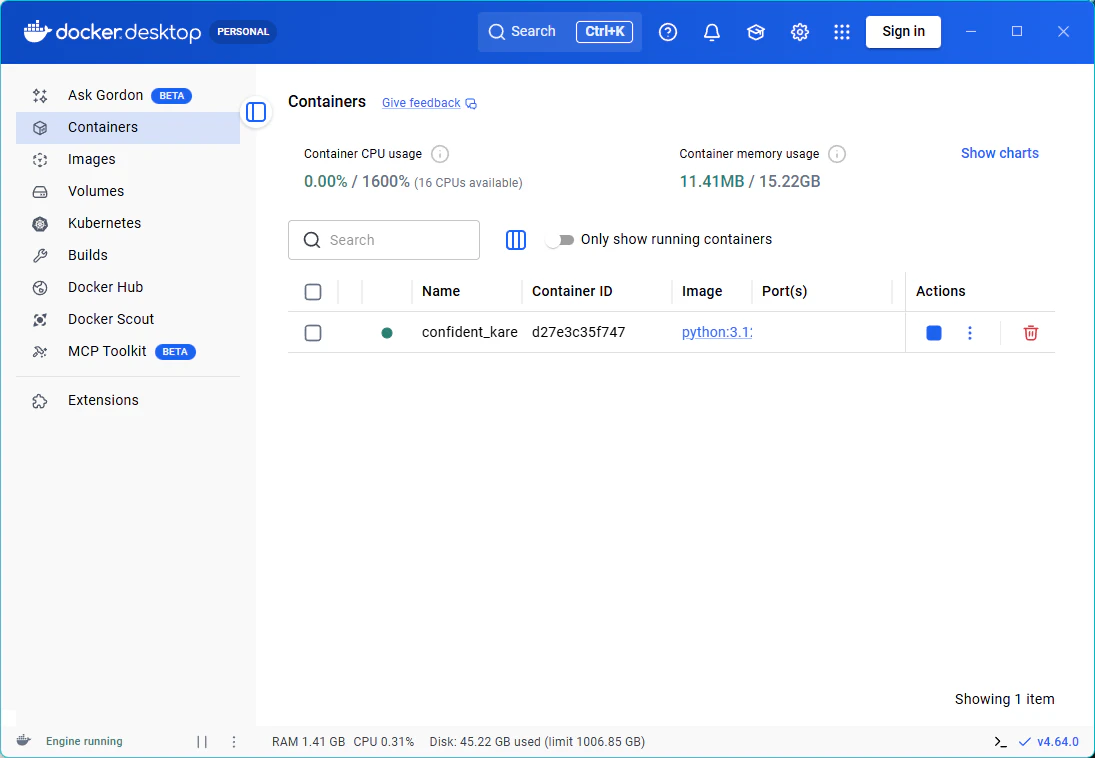Viewport: 1095px width, 758px height.
Task: Click the Give feedback link
Action: pyautogui.click(x=421, y=103)
